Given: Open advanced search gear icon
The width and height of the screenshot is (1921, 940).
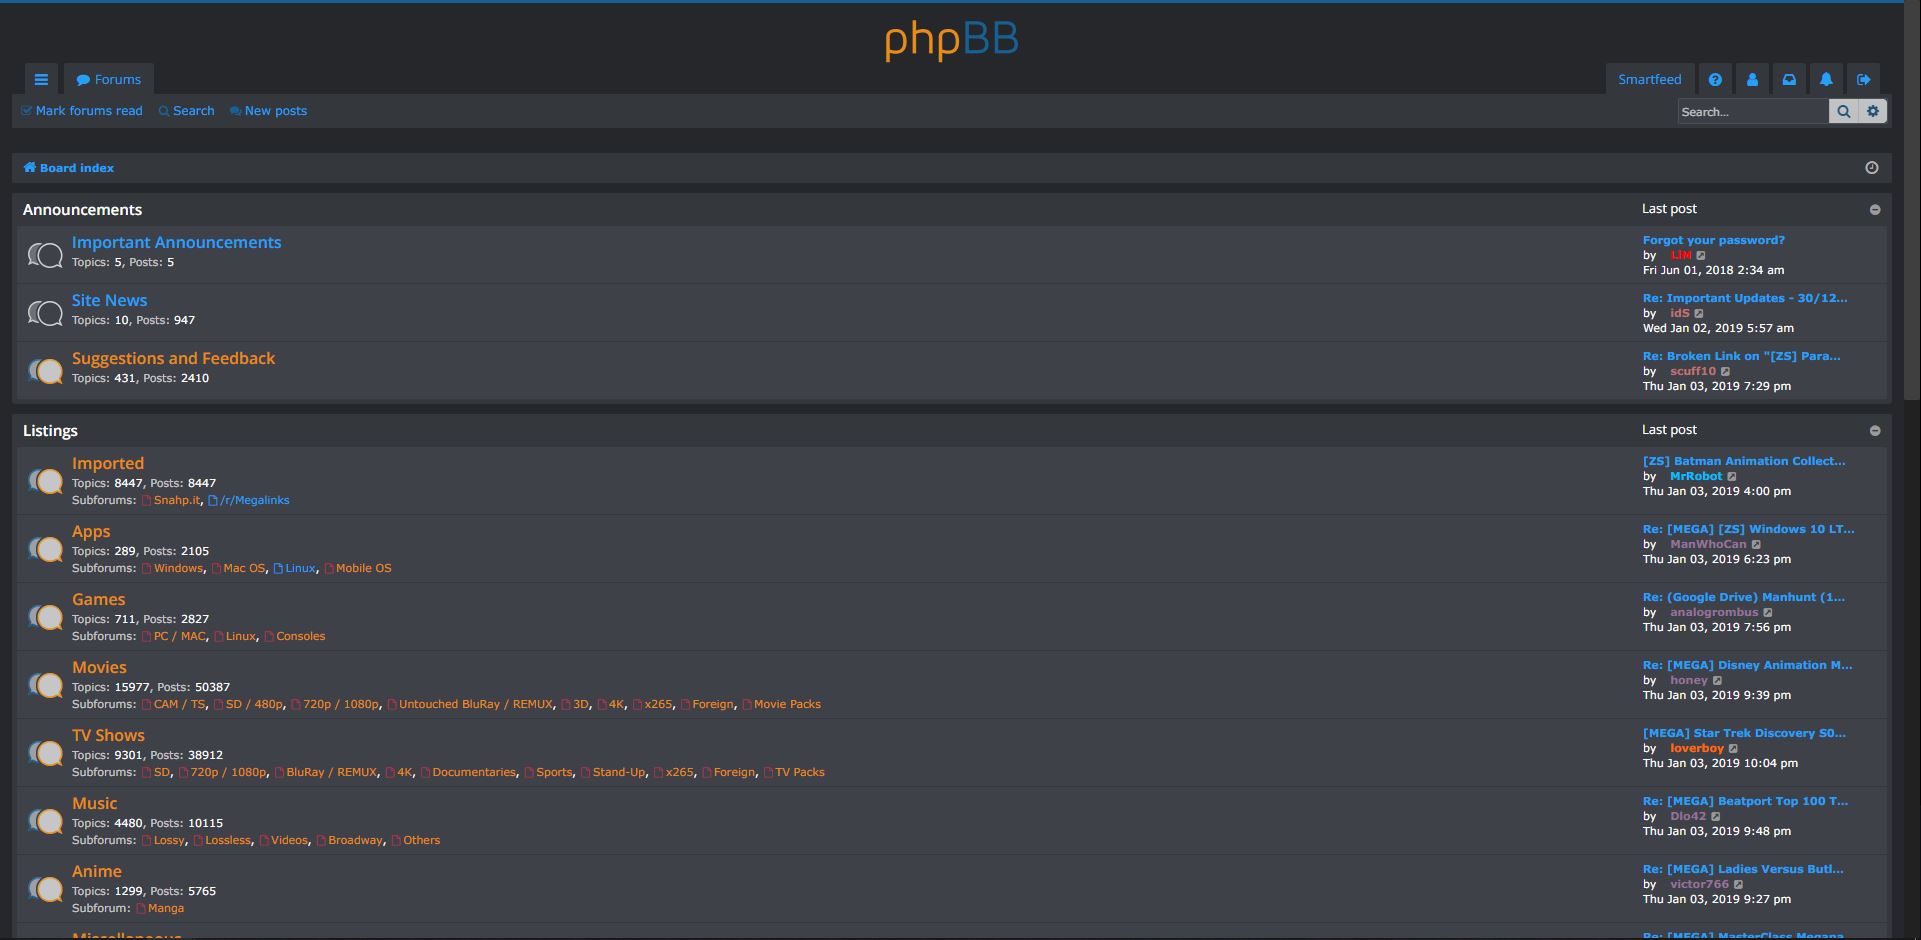Looking at the screenshot, I should coord(1873,111).
